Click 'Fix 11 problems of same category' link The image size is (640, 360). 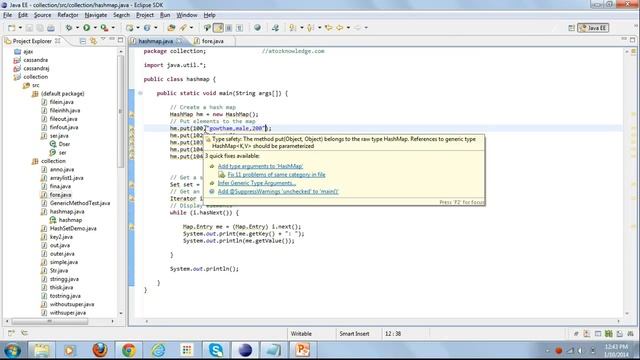tap(276, 175)
